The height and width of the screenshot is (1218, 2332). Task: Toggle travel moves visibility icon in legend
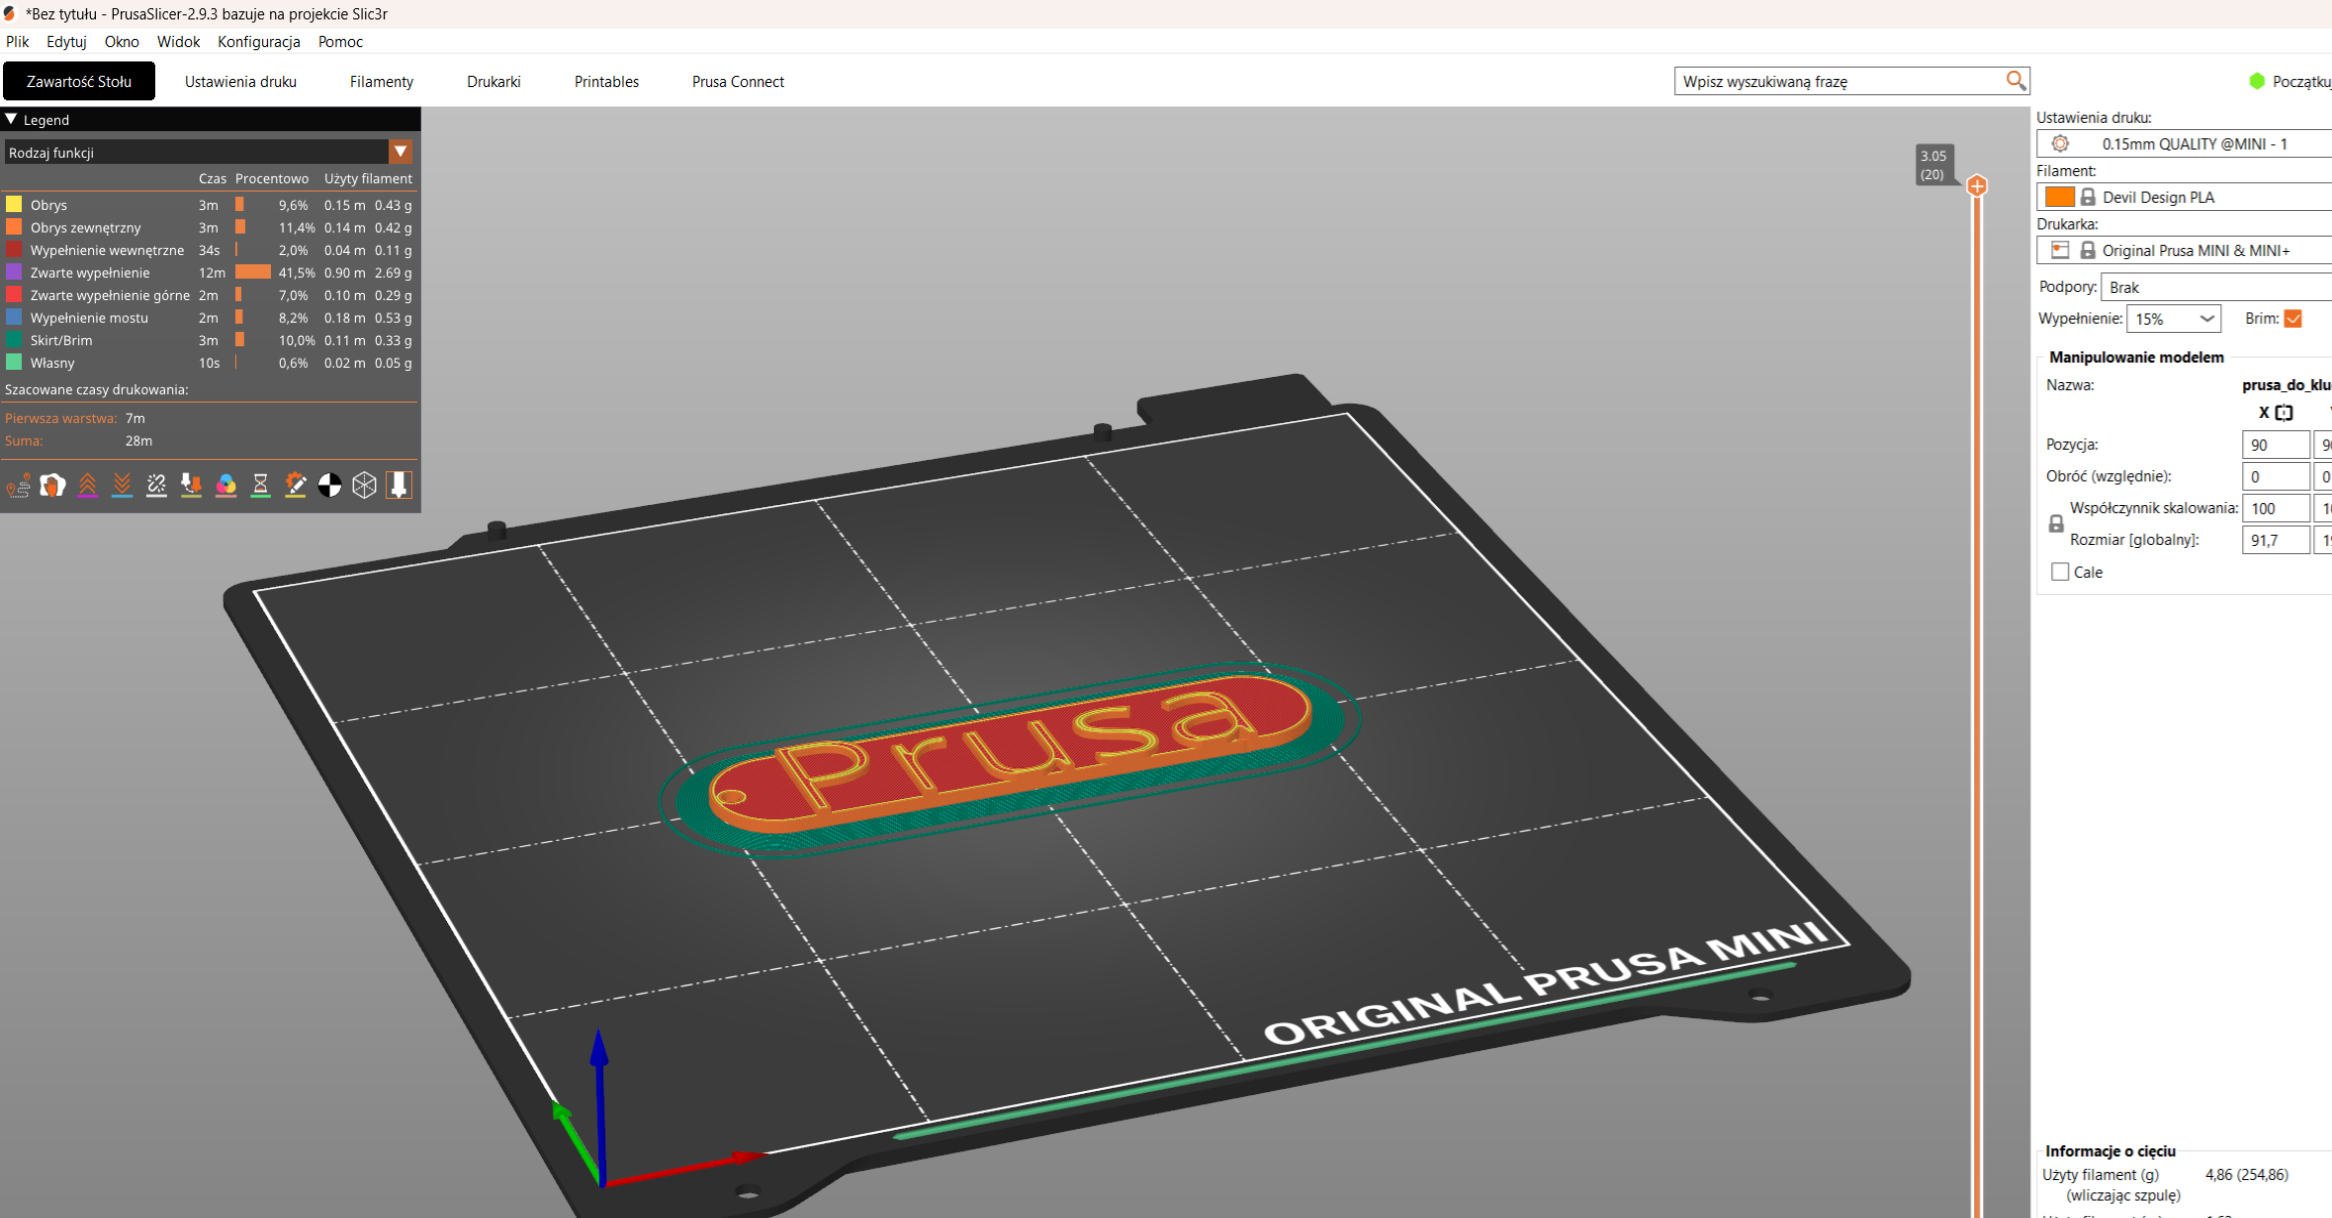click(x=18, y=486)
